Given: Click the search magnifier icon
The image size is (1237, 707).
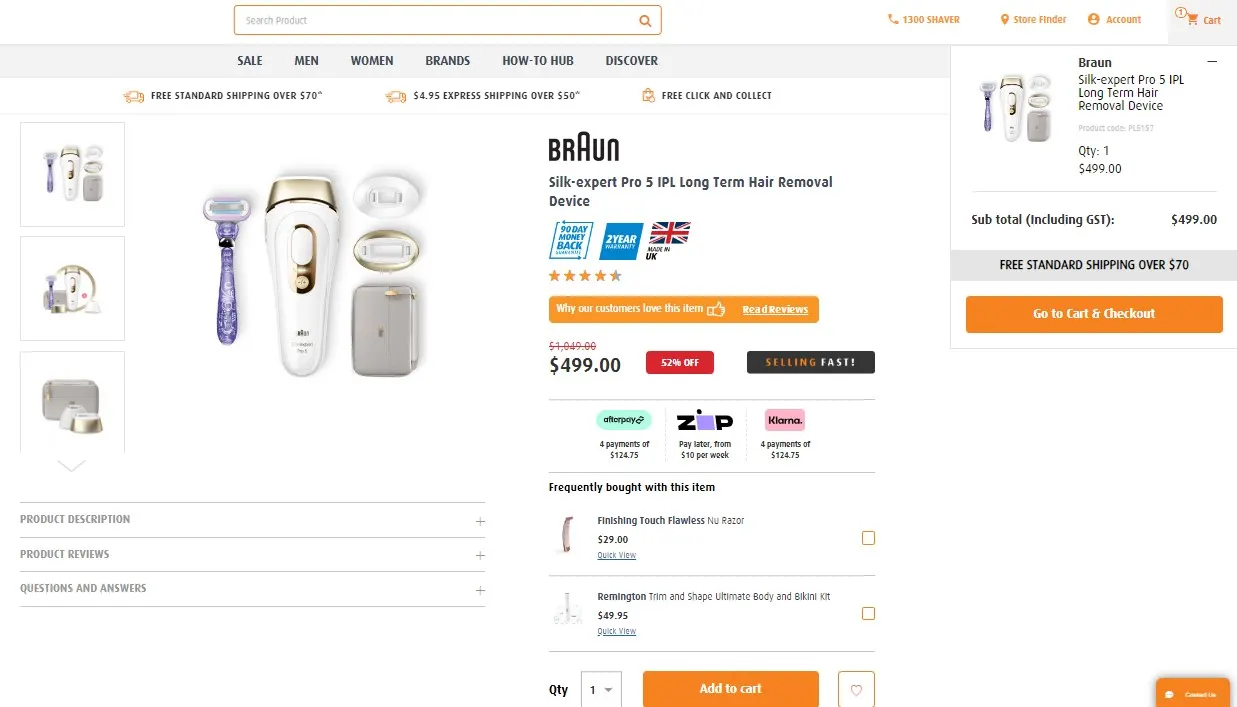Looking at the screenshot, I should pos(646,20).
